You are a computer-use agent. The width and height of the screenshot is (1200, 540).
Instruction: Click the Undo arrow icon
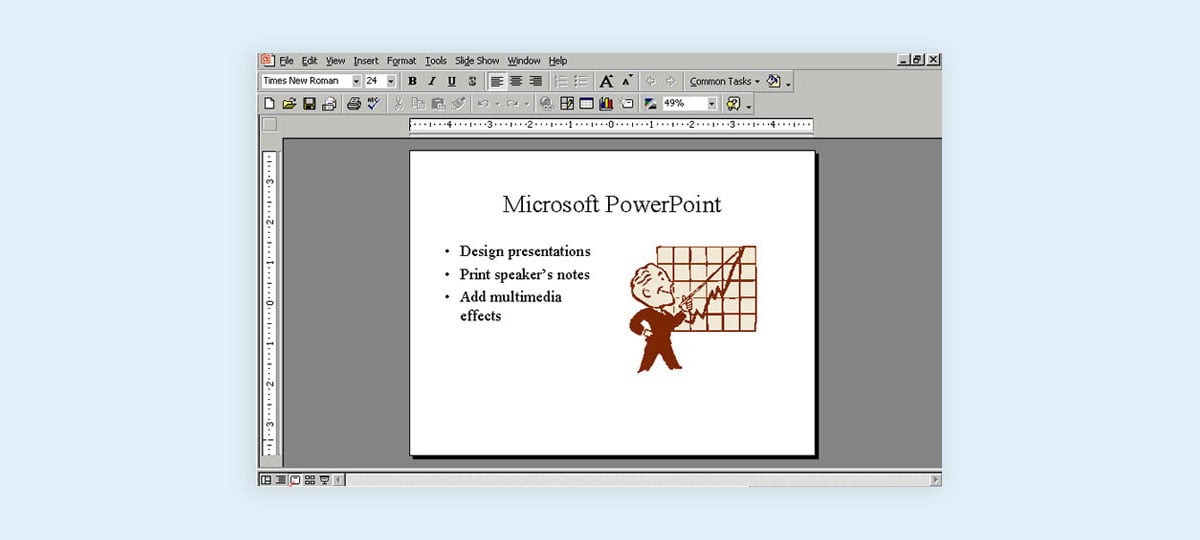coord(483,103)
